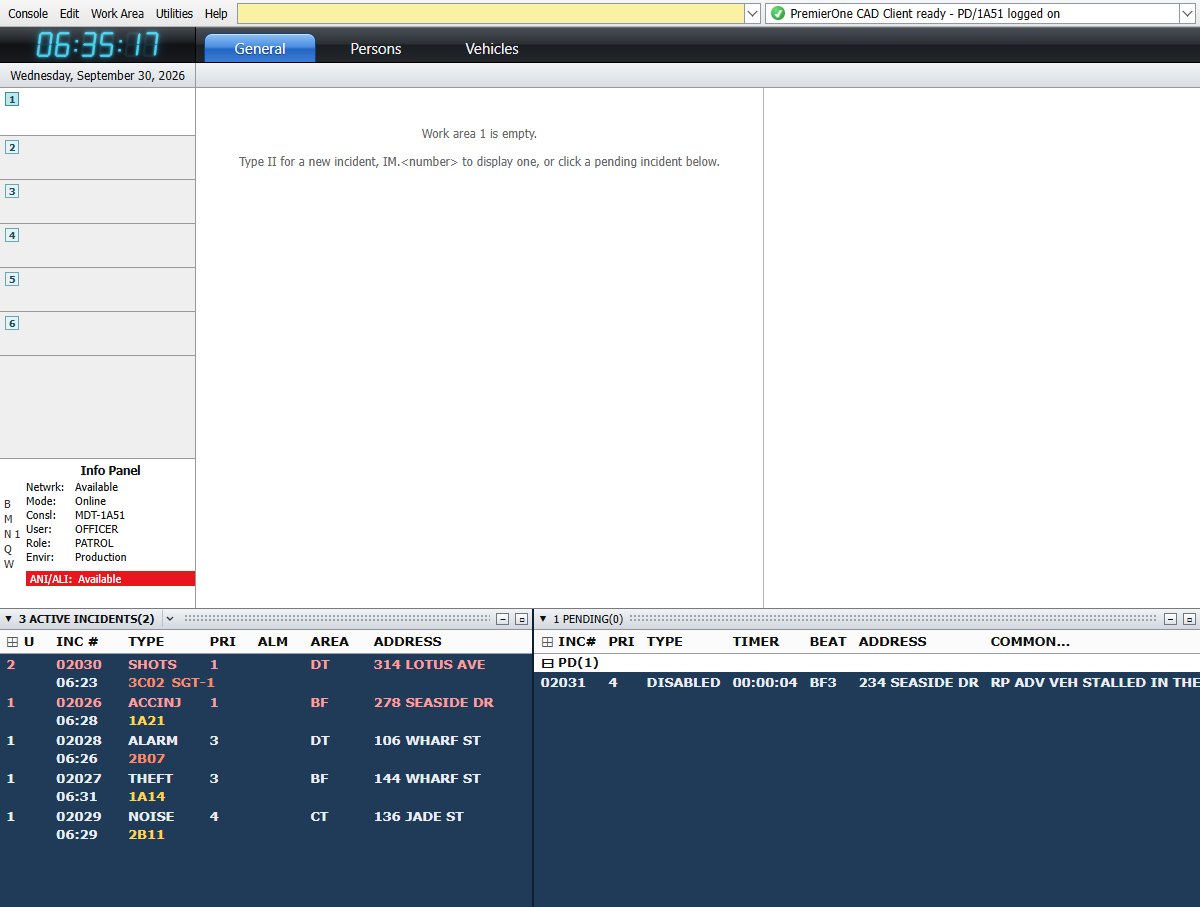Image resolution: width=1200 pixels, height=907 pixels.
Task: Switch to the General tab
Action: point(260,48)
